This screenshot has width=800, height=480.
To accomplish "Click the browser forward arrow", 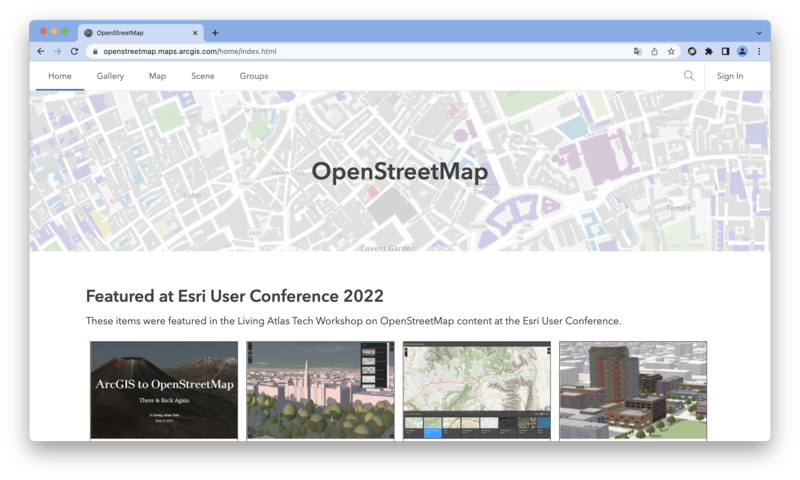I will tap(58, 51).
